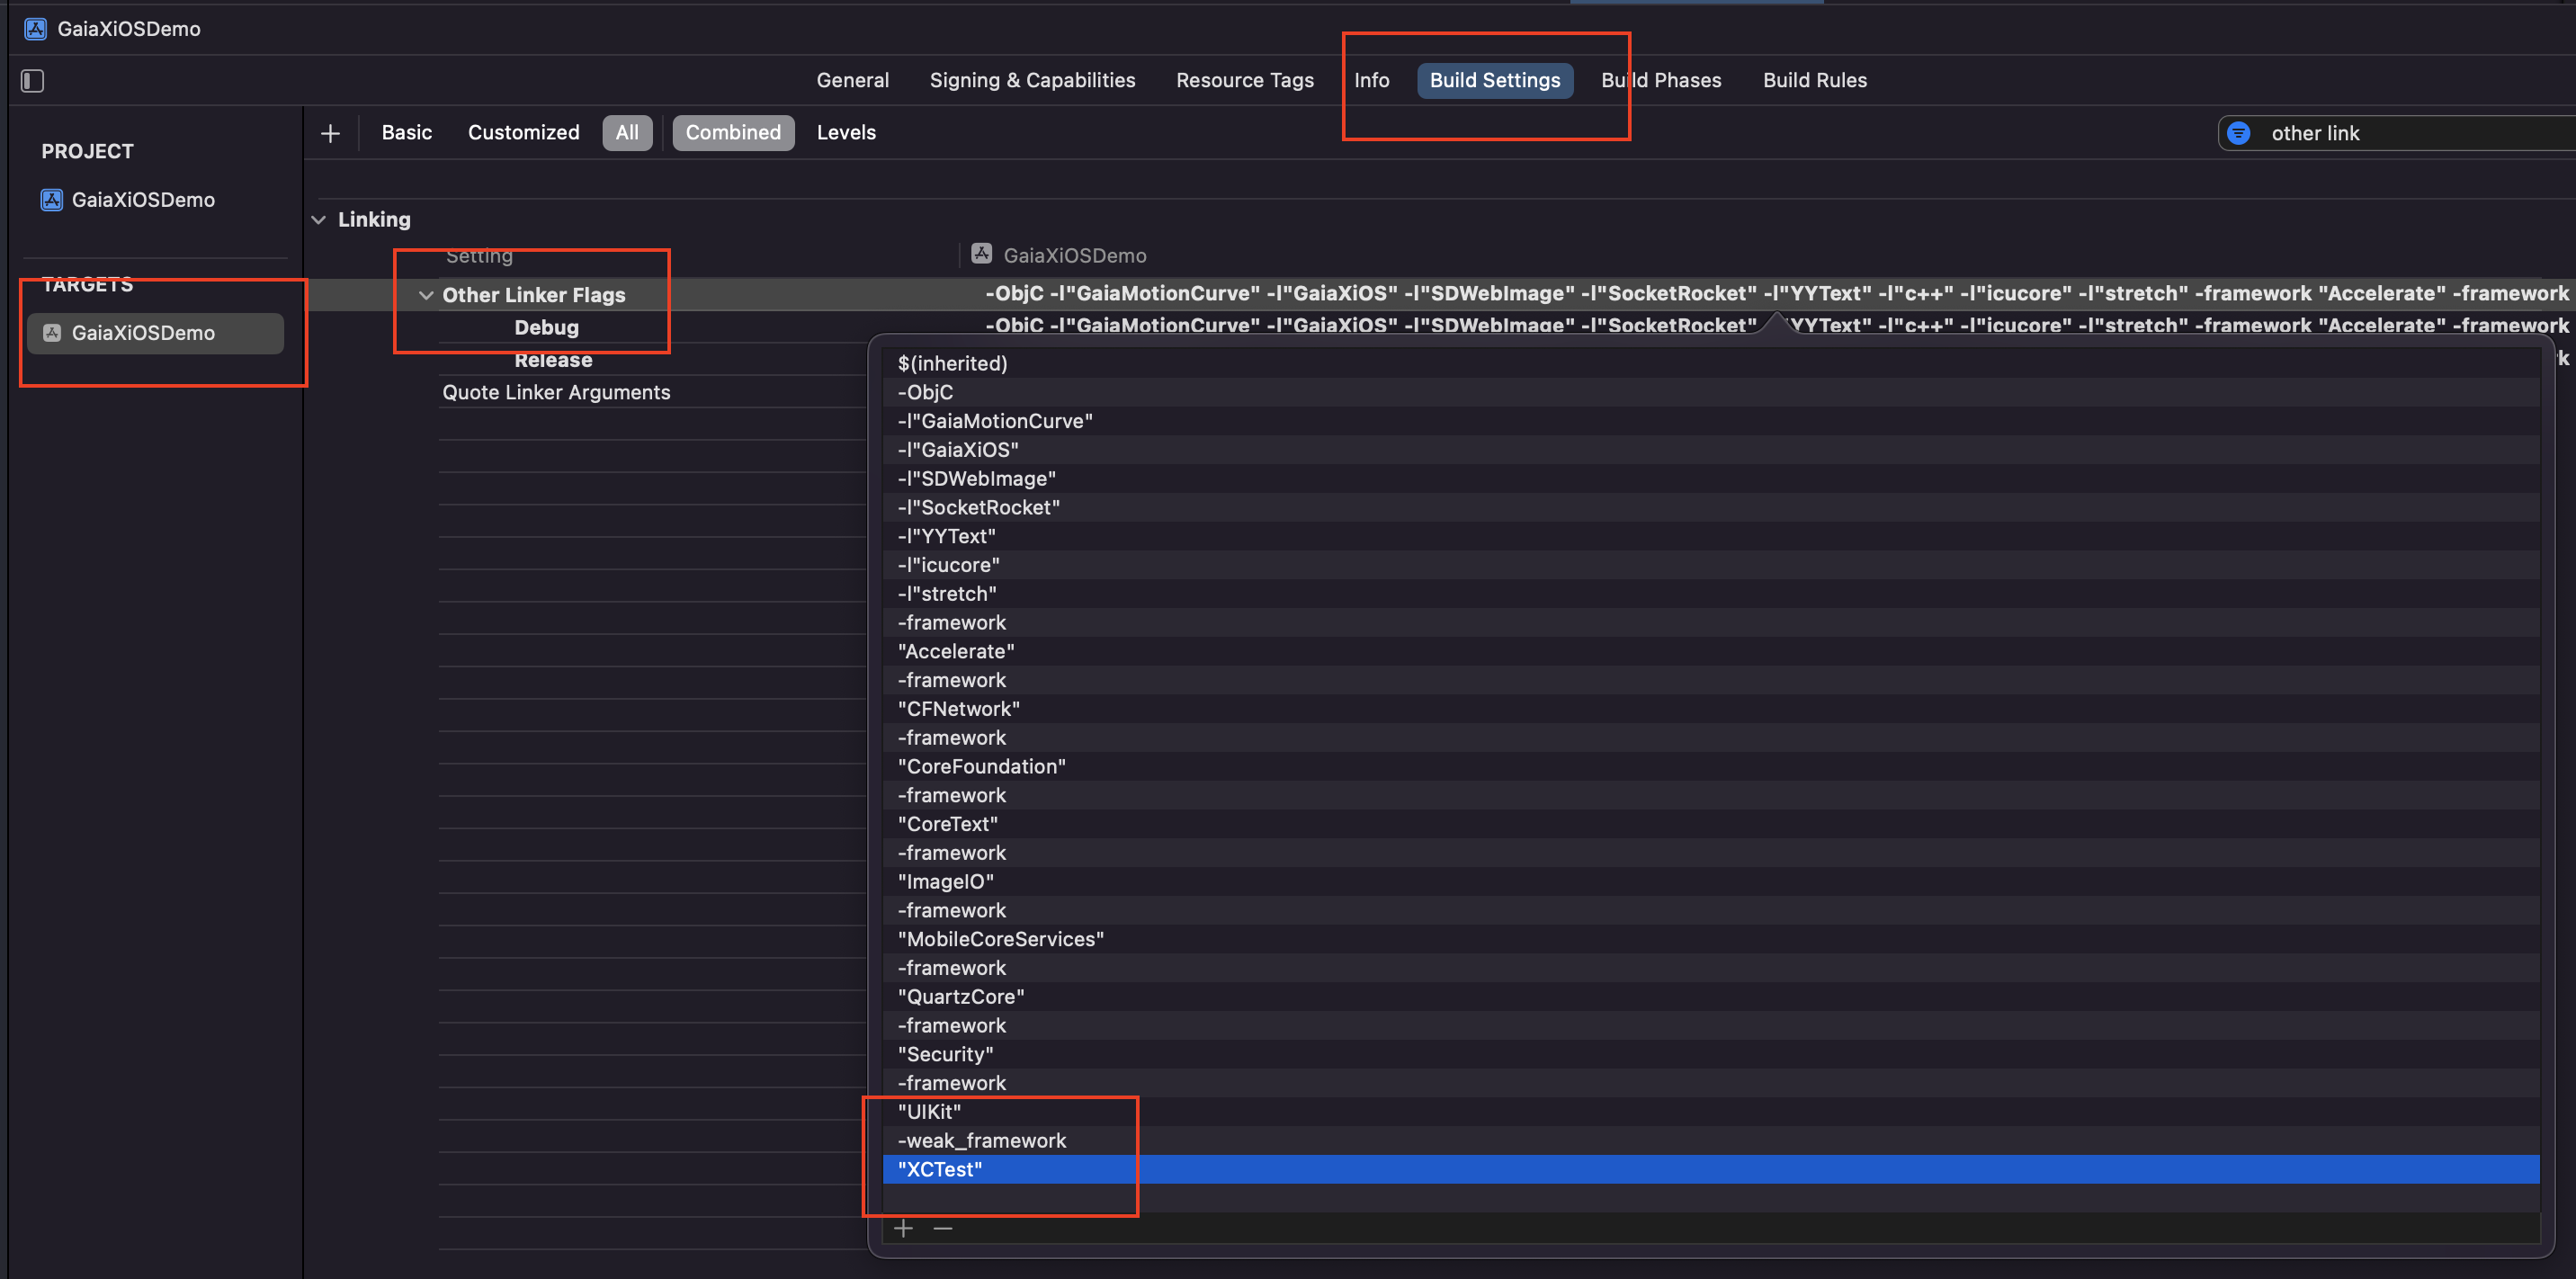
Task: Toggle the All settings filter
Action: coord(627,132)
